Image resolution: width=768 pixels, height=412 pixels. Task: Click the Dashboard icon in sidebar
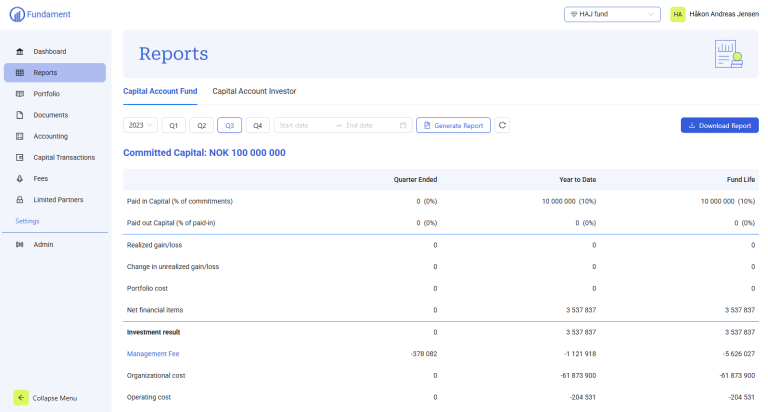(x=20, y=51)
